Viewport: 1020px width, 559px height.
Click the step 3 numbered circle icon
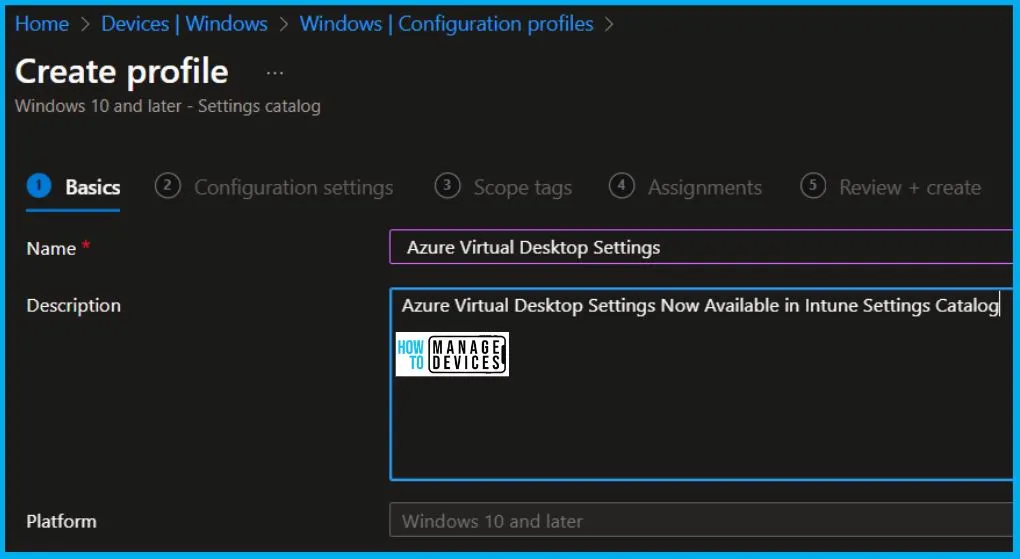click(x=447, y=186)
